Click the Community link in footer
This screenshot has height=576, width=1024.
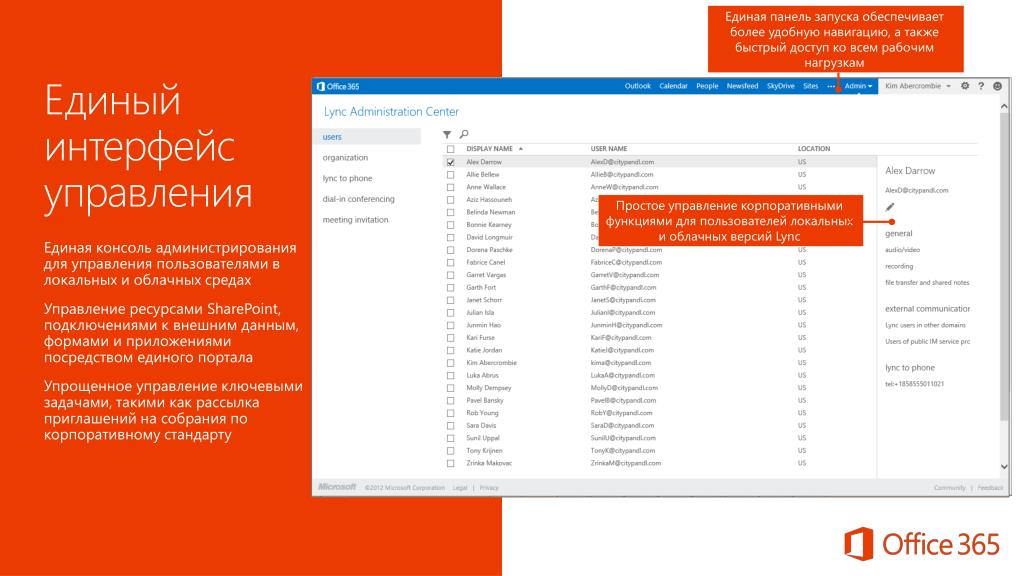(950, 488)
